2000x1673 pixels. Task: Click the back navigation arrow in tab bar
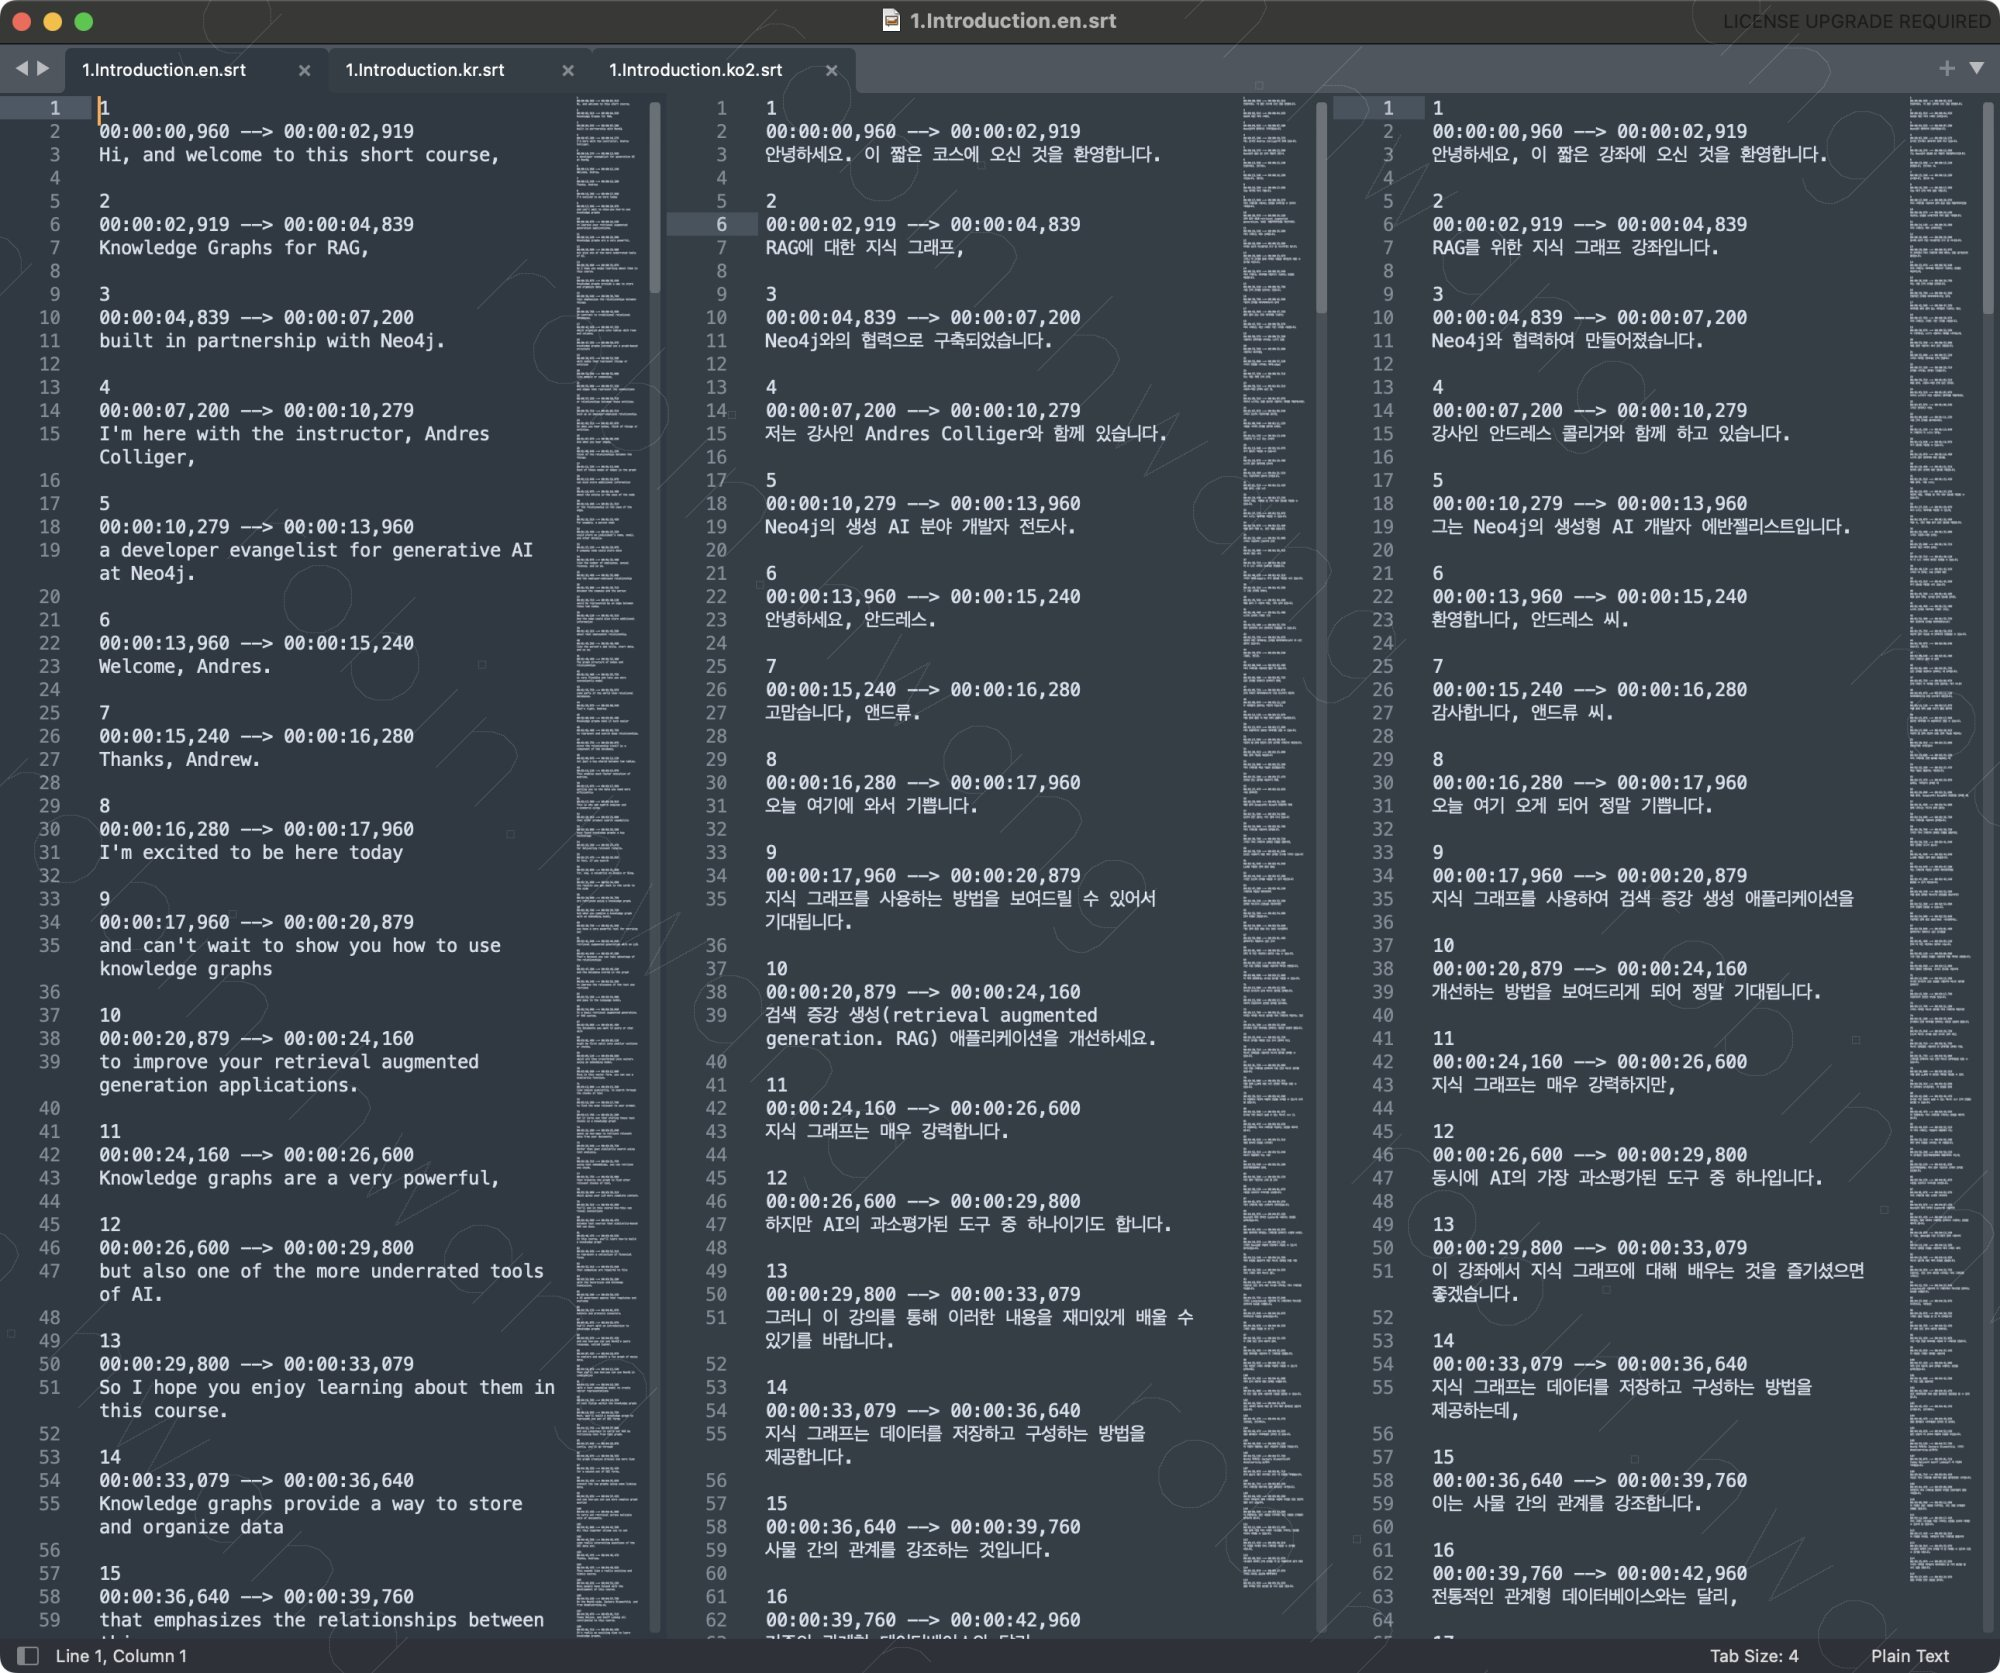[21, 68]
